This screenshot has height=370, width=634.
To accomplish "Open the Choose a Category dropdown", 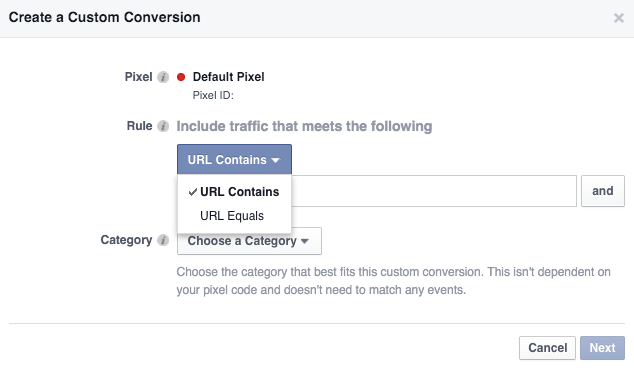I will (x=249, y=241).
